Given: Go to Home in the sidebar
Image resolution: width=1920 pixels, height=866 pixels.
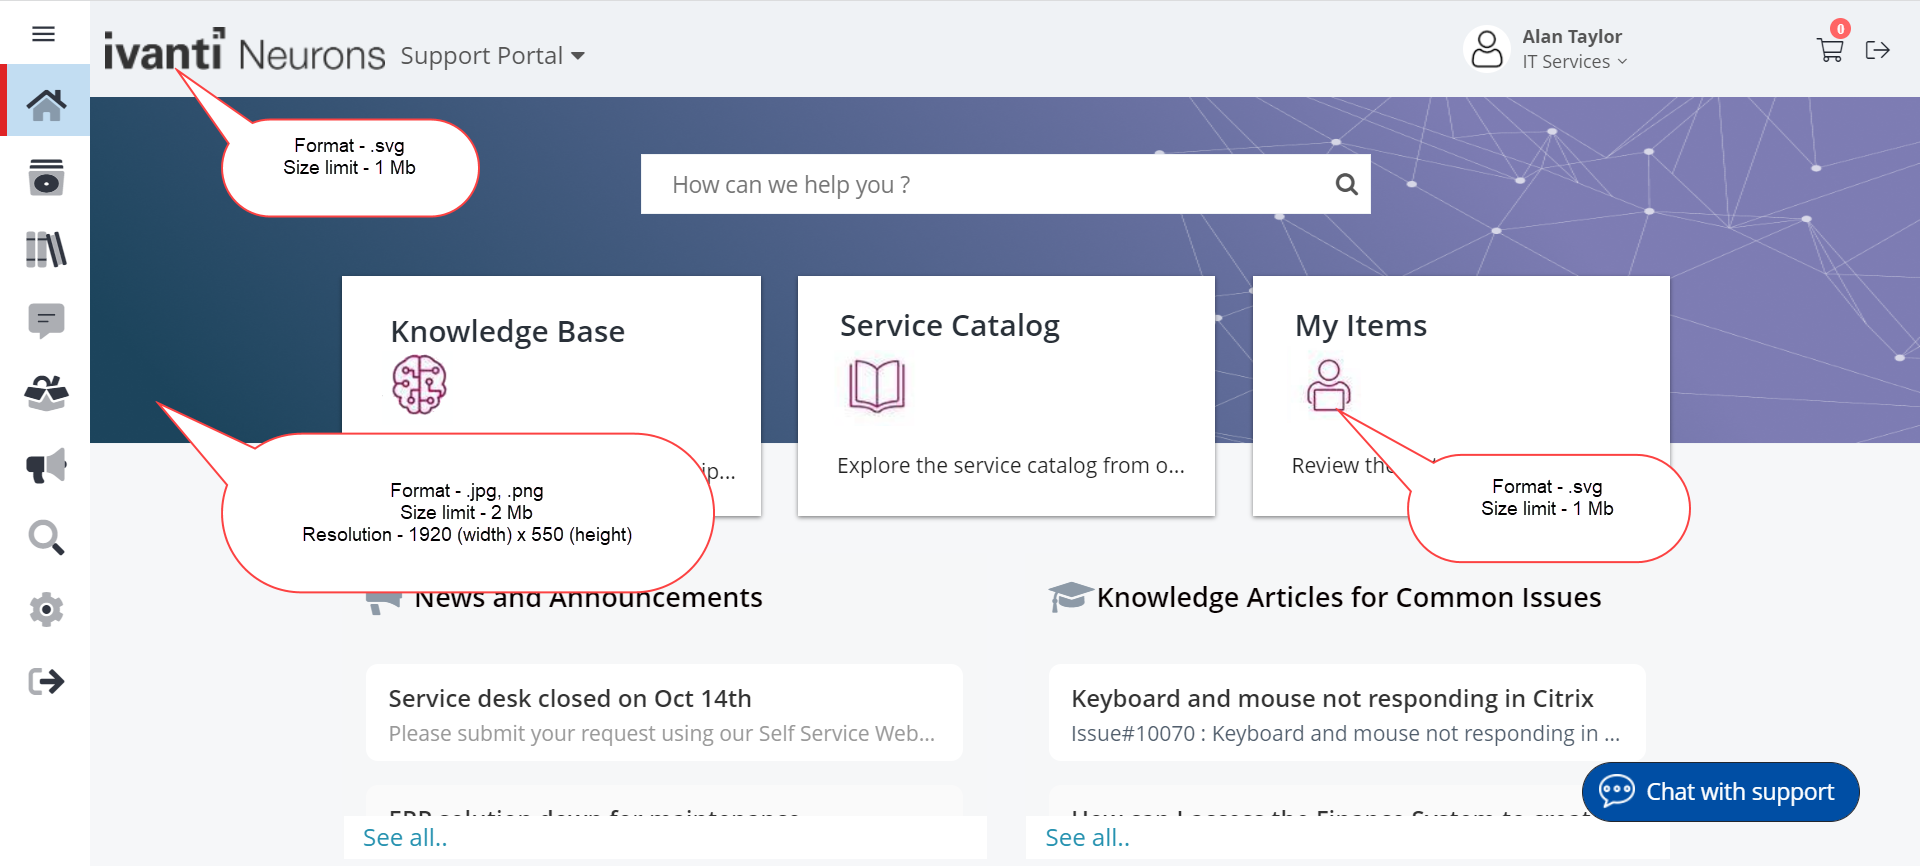Looking at the screenshot, I should coord(46,104).
